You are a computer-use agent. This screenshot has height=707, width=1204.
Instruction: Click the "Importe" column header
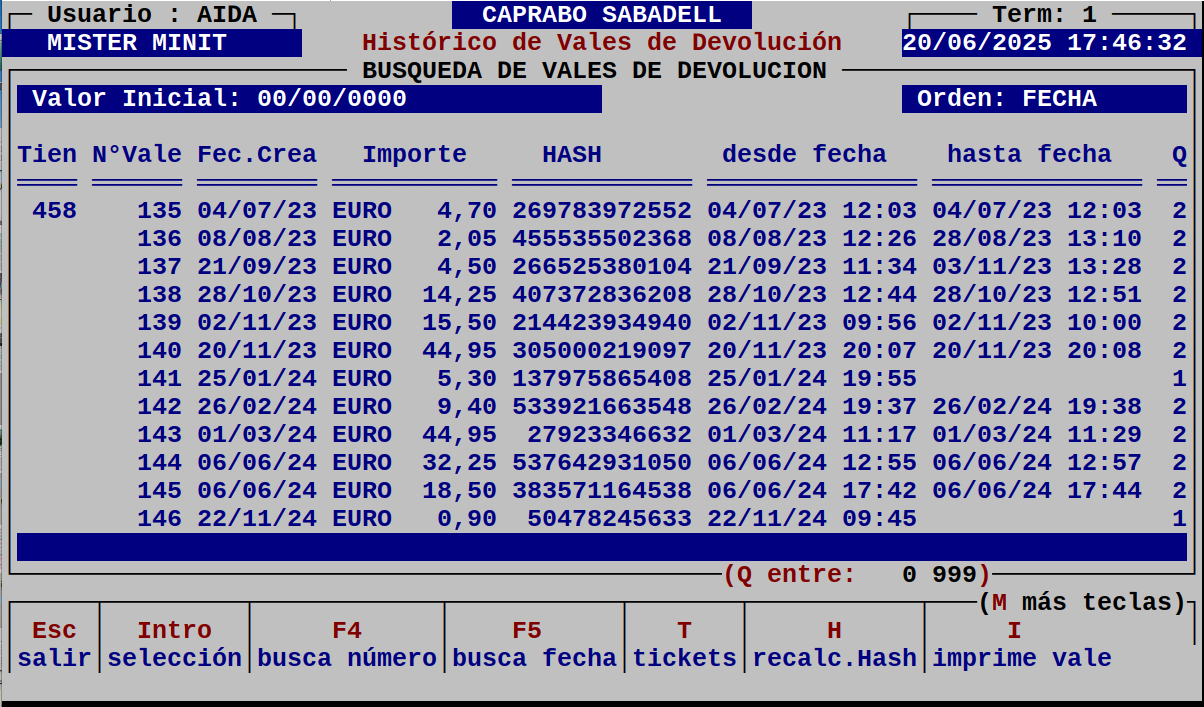(413, 154)
